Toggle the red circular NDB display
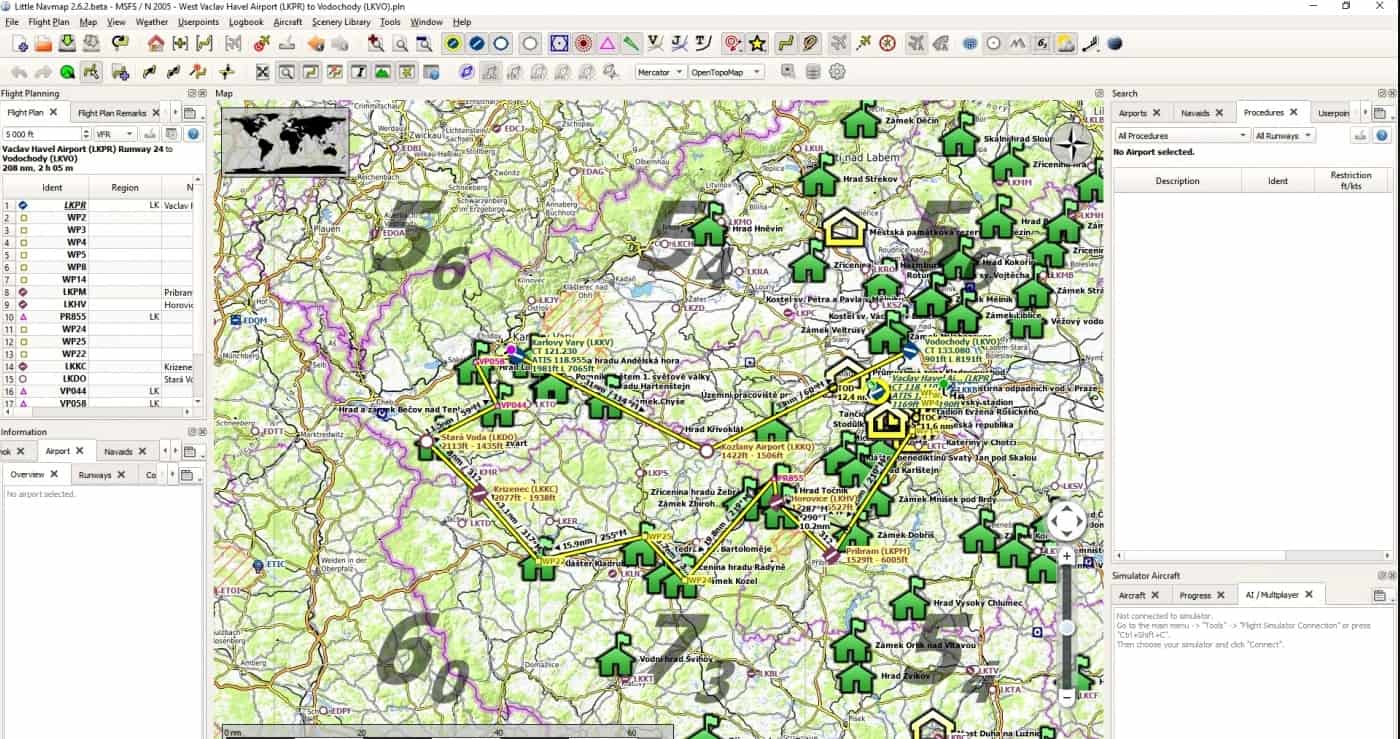The height and width of the screenshot is (739, 1400). [583, 43]
